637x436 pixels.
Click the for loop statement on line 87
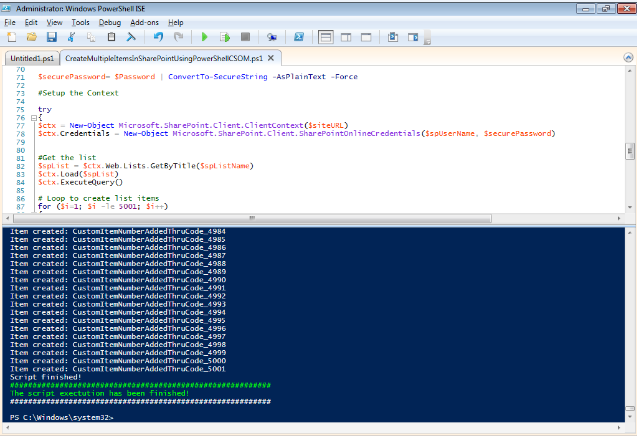click(103, 206)
